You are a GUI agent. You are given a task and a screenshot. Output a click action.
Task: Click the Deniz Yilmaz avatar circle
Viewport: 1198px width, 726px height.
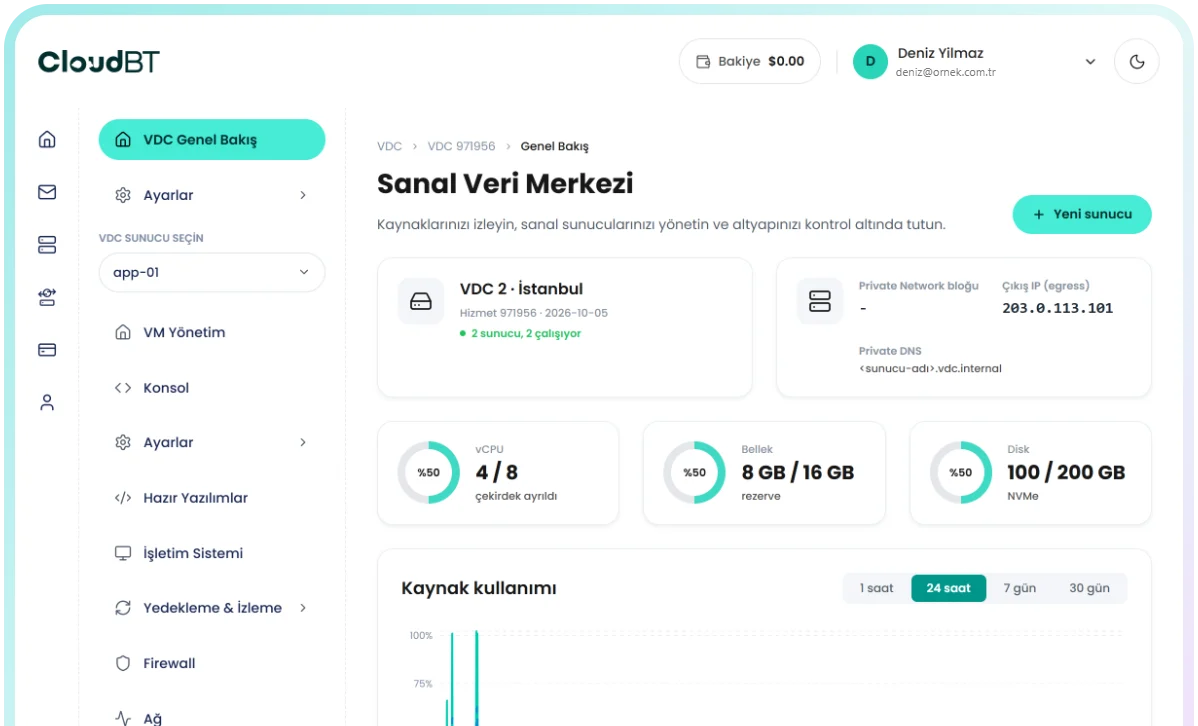[x=870, y=62]
